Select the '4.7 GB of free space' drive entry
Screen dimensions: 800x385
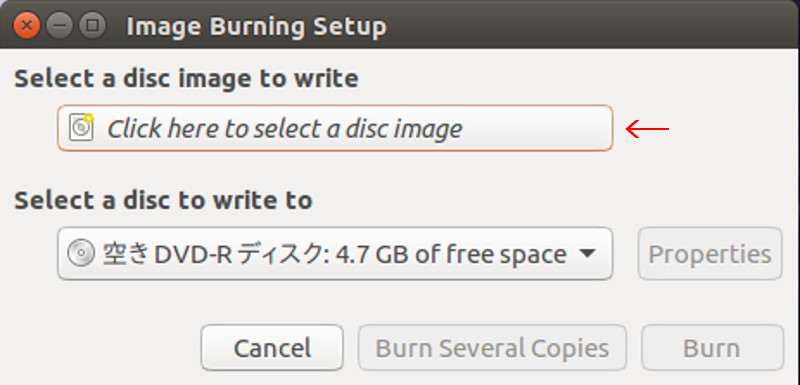tap(451, 254)
